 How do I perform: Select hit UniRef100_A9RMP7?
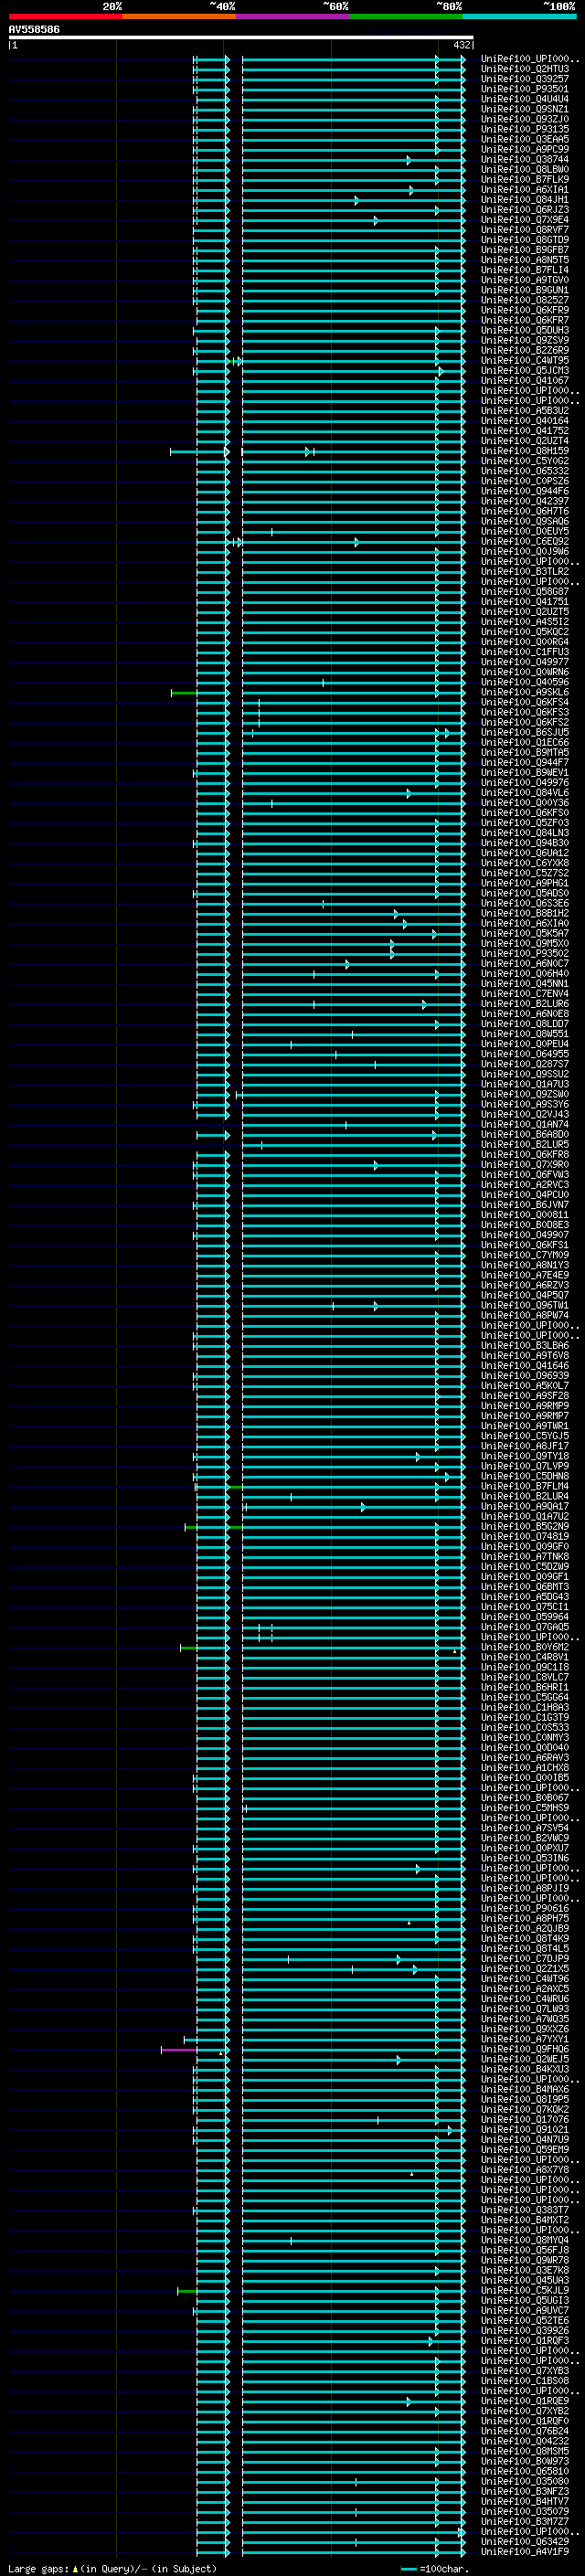[525, 1416]
